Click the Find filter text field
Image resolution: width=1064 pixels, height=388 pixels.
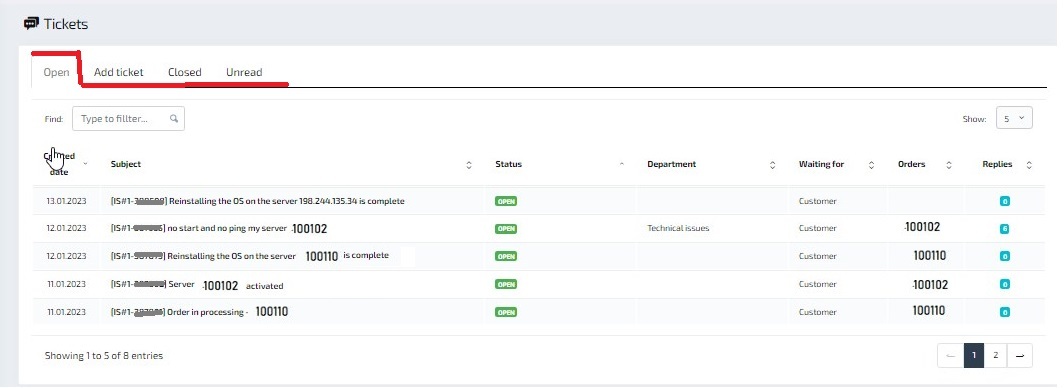[x=128, y=119]
